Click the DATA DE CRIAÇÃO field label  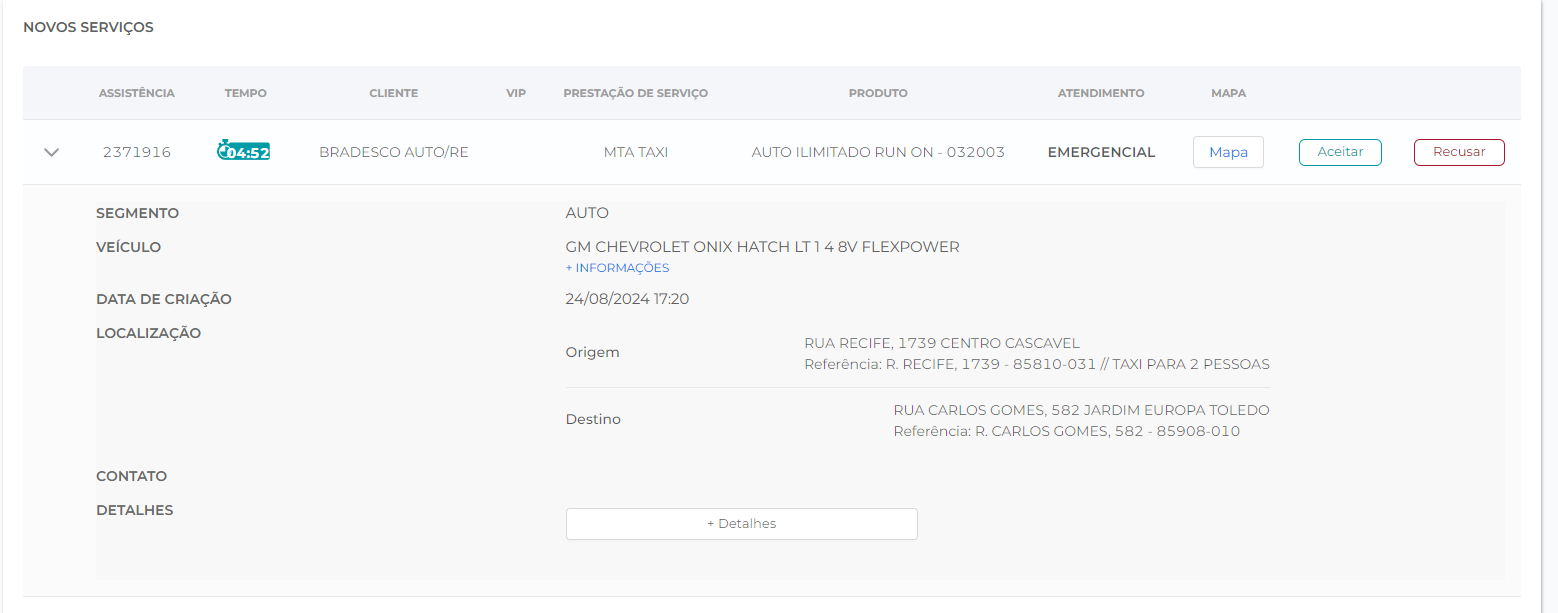[x=164, y=299]
